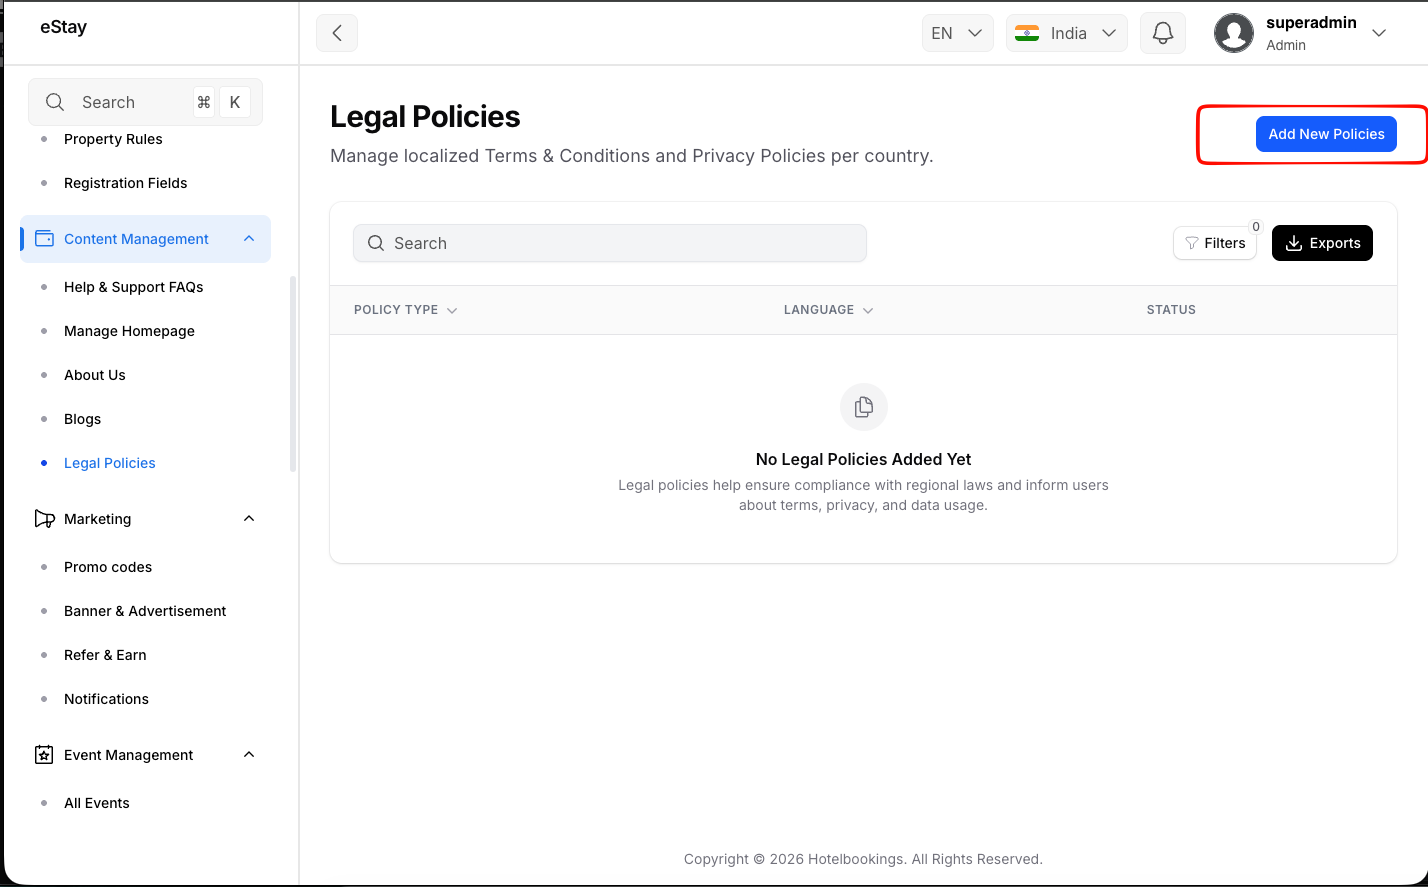The width and height of the screenshot is (1428, 887).
Task: Go to Help & Support FAQs
Action: click(134, 287)
